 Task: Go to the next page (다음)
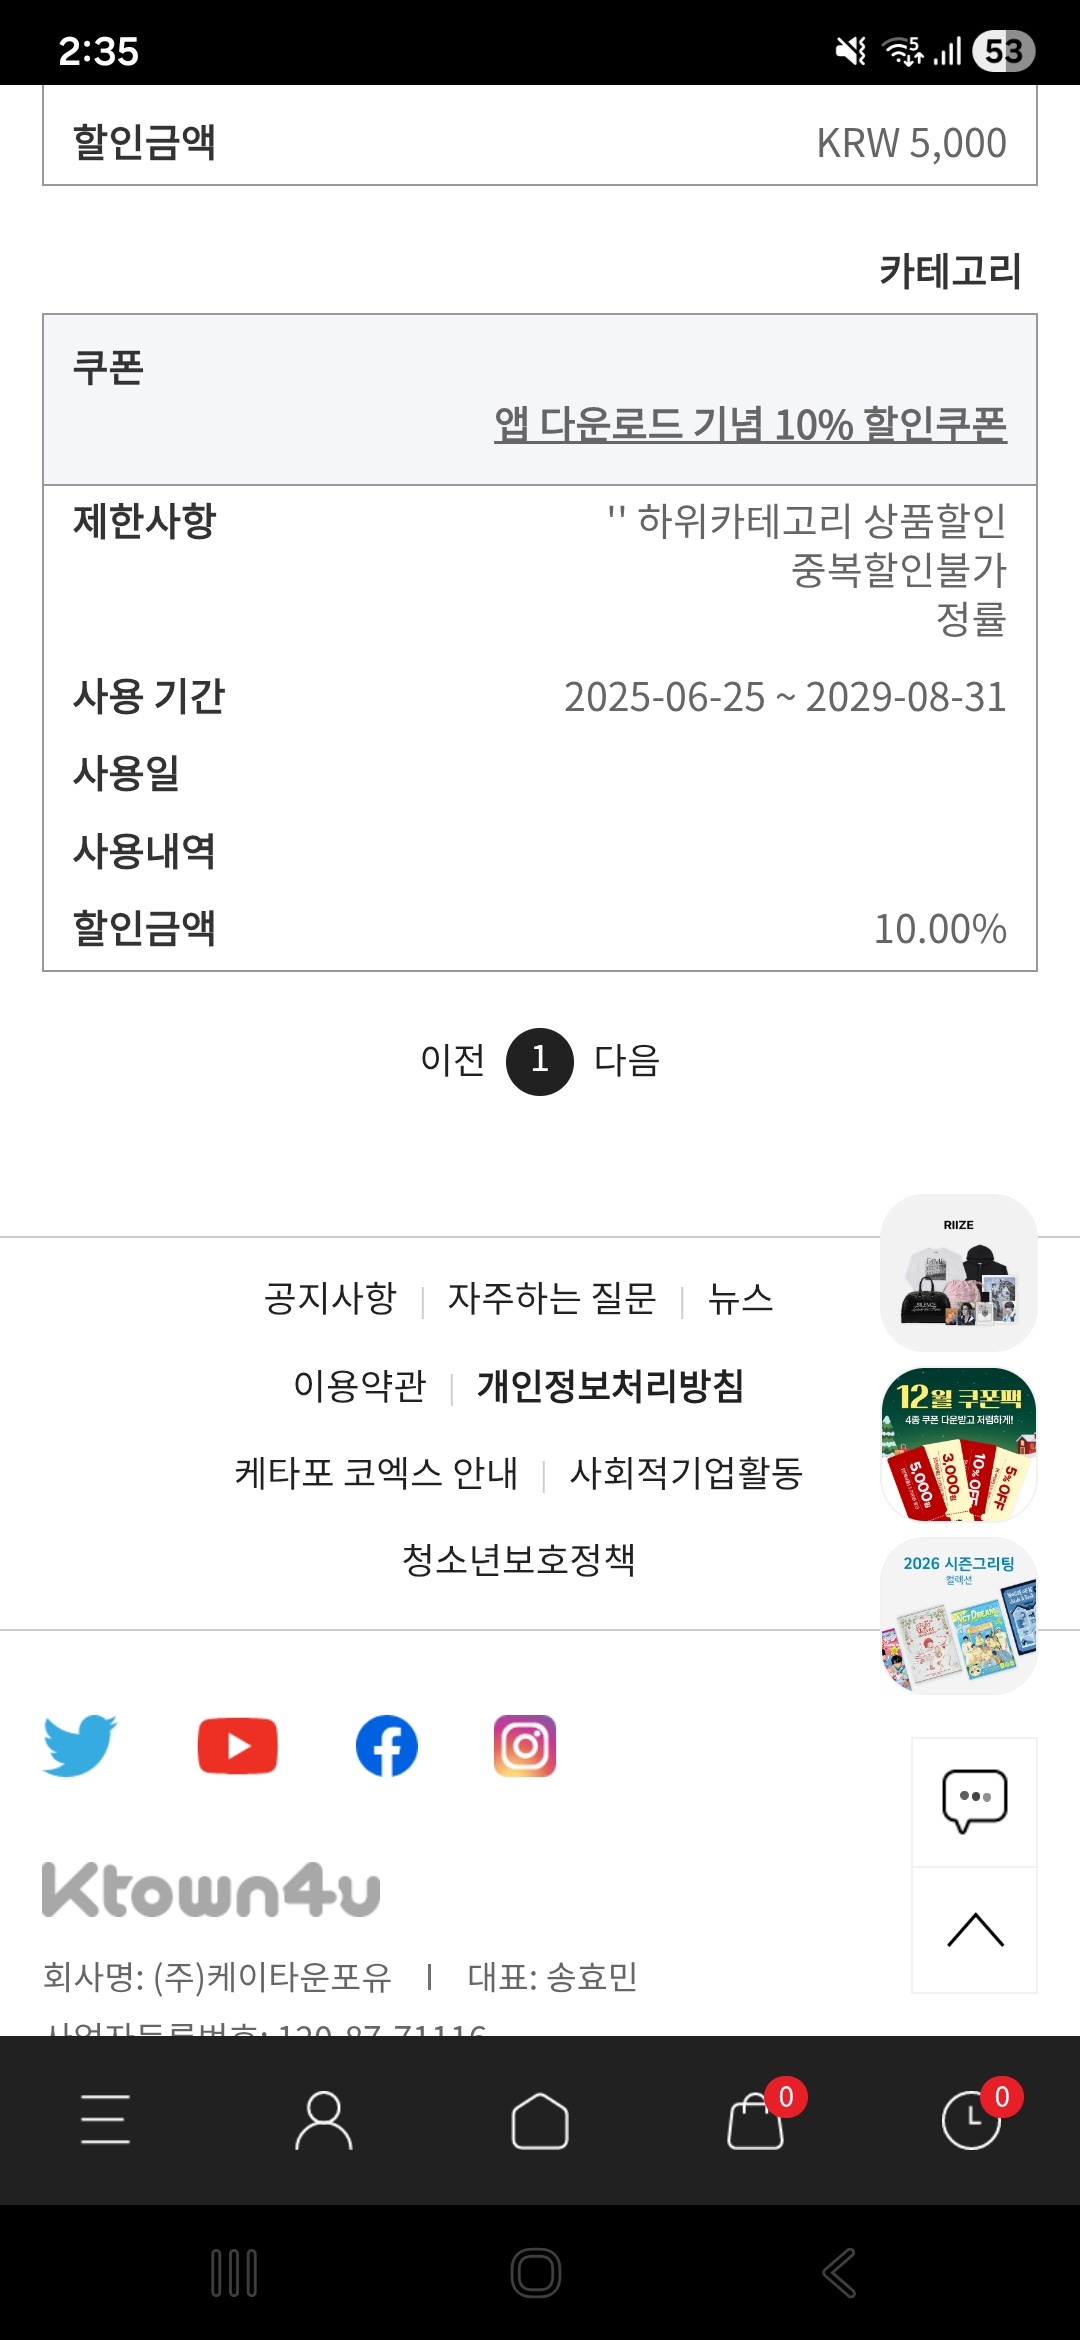point(627,1060)
